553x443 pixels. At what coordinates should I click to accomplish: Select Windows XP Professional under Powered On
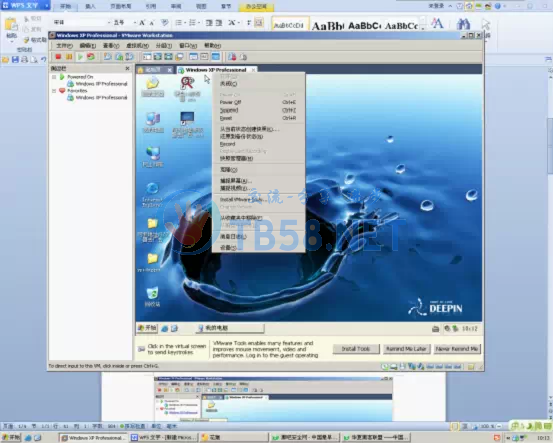(98, 84)
